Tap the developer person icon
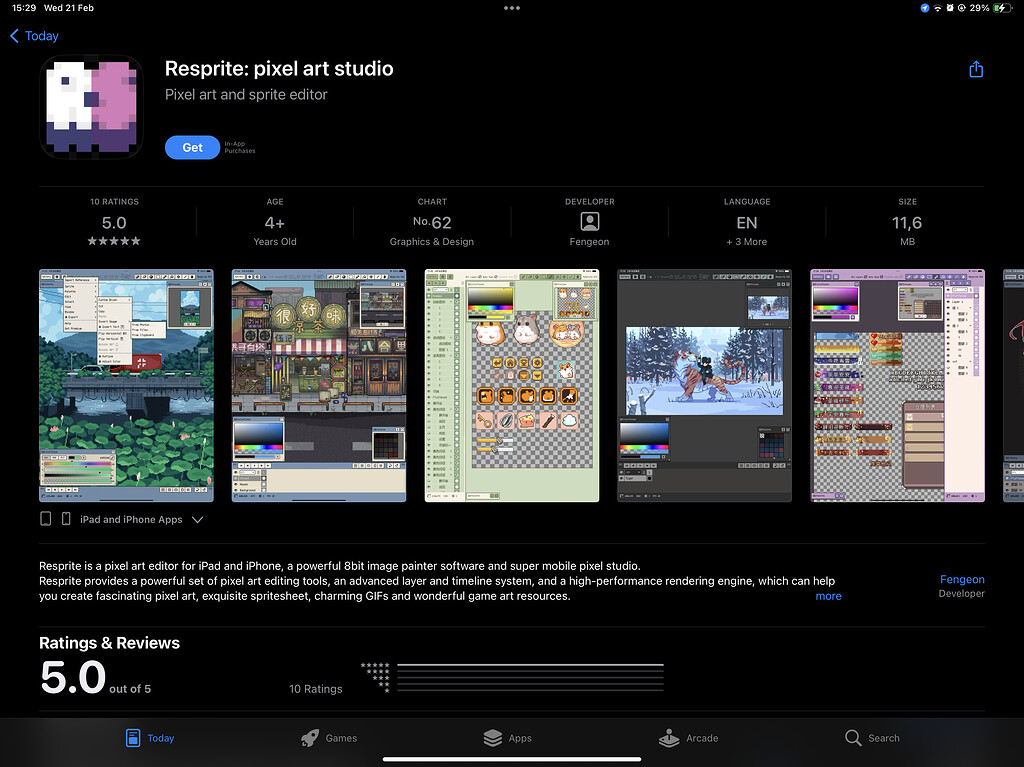This screenshot has height=767, width=1024. (589, 222)
